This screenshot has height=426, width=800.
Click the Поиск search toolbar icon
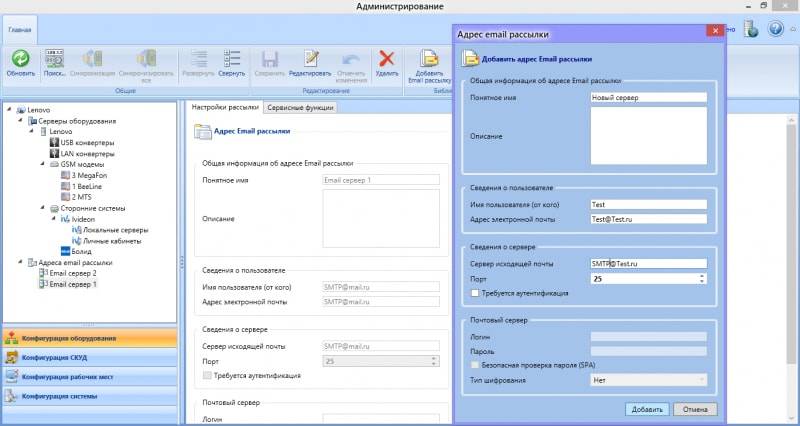tap(54, 58)
